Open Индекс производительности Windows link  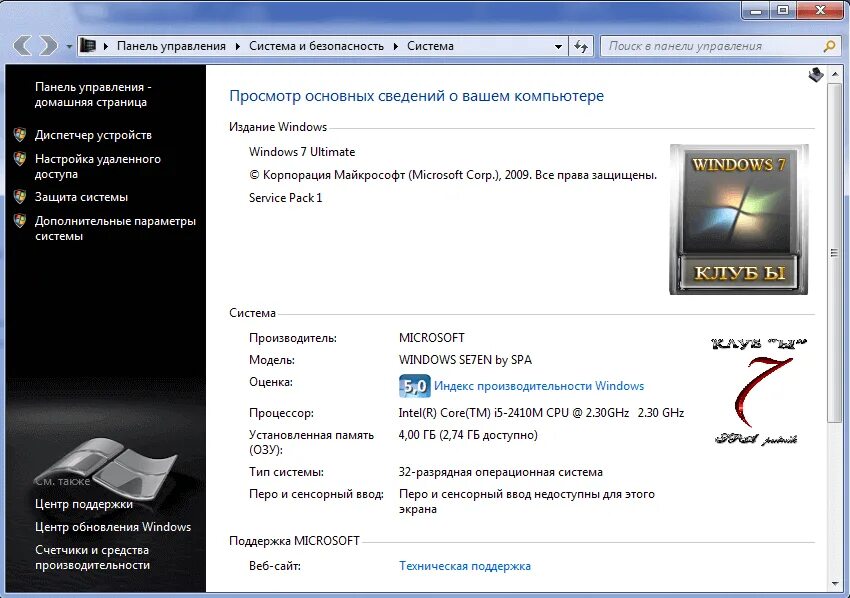(539, 386)
